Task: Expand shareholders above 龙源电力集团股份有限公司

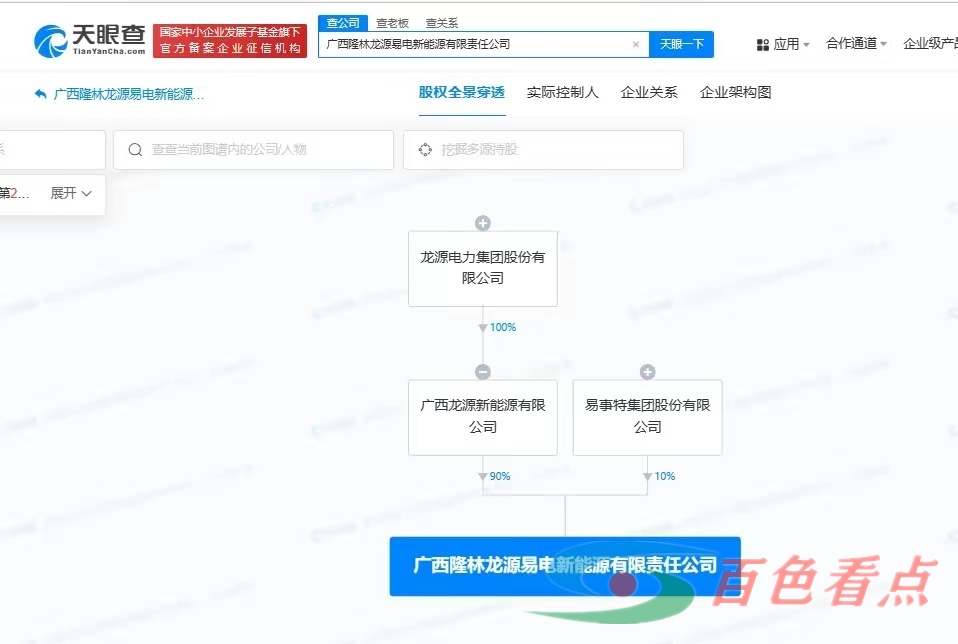Action: [x=483, y=223]
